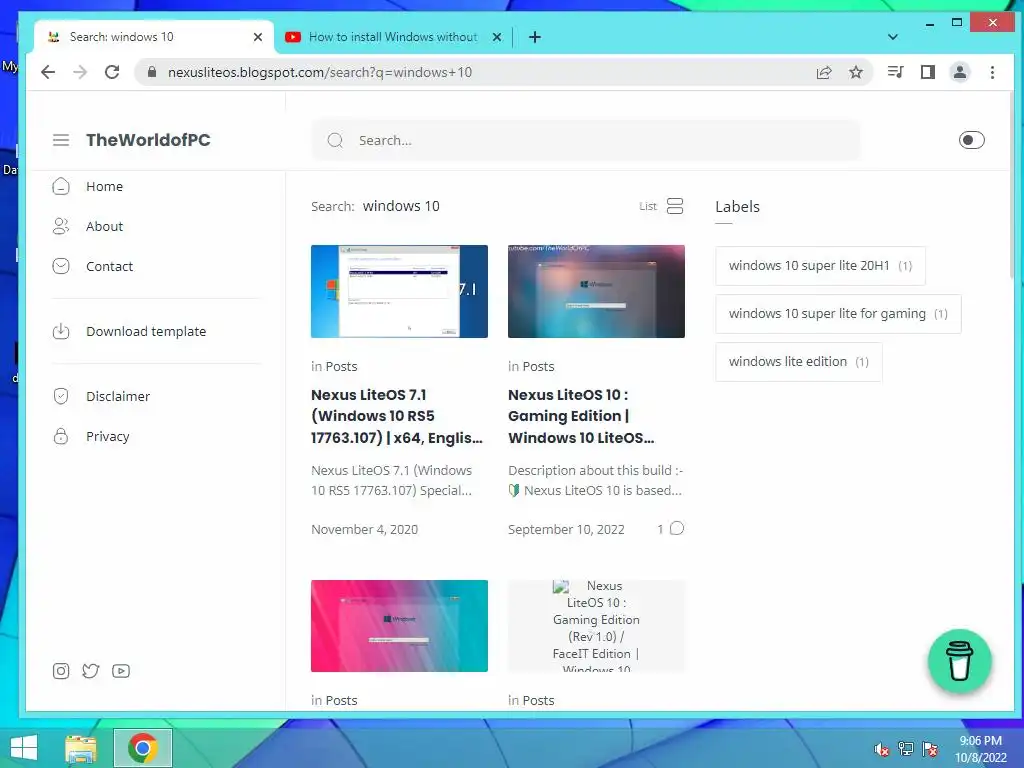The height and width of the screenshot is (768, 1024).
Task: Select label windows 10 super lite 20H1
Action: (x=820, y=266)
